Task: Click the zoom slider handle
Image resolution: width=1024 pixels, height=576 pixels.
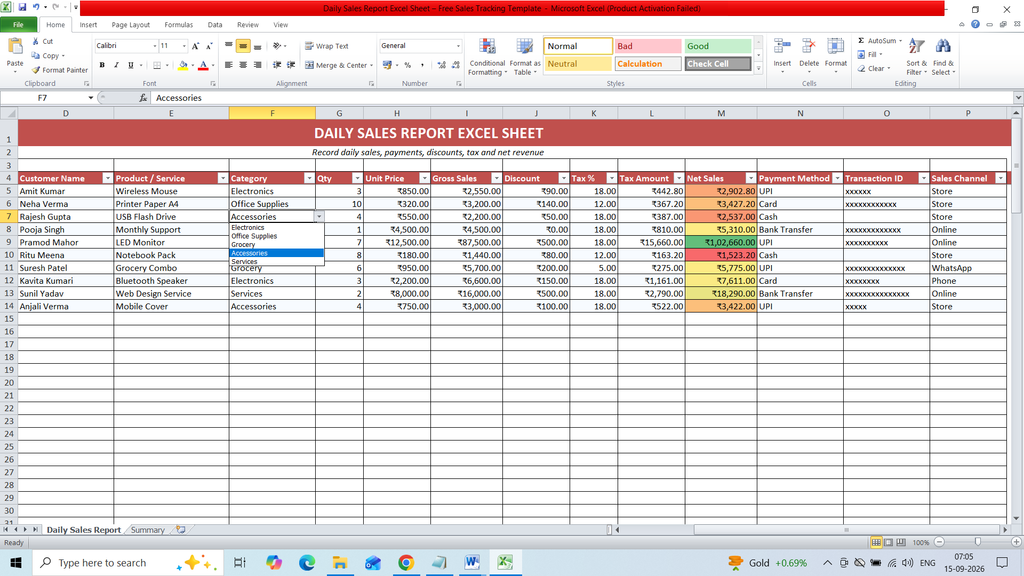Action: [978, 542]
